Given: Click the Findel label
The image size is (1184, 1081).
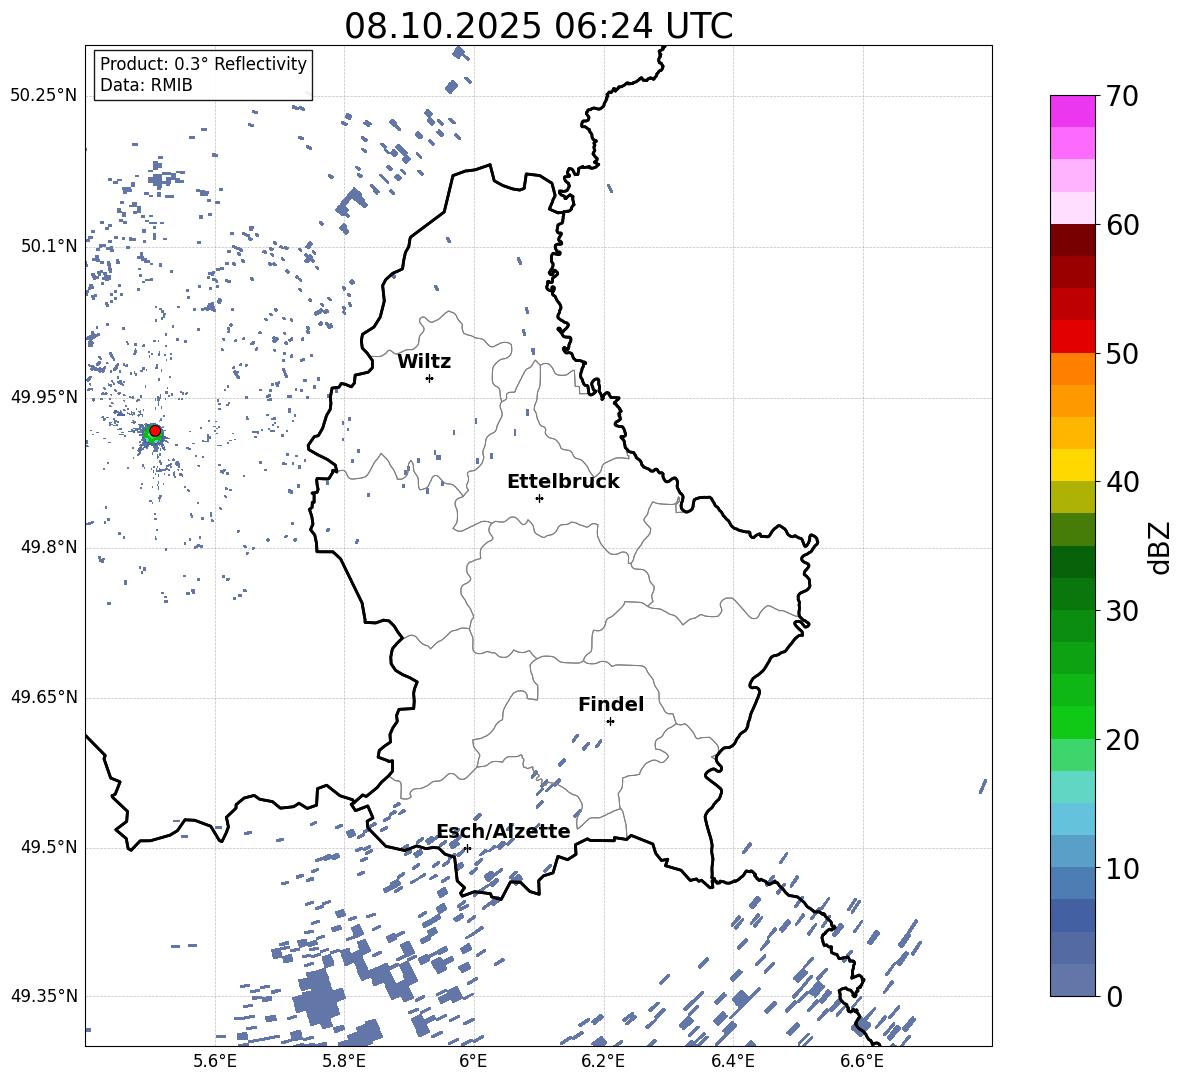Looking at the screenshot, I should [x=611, y=704].
